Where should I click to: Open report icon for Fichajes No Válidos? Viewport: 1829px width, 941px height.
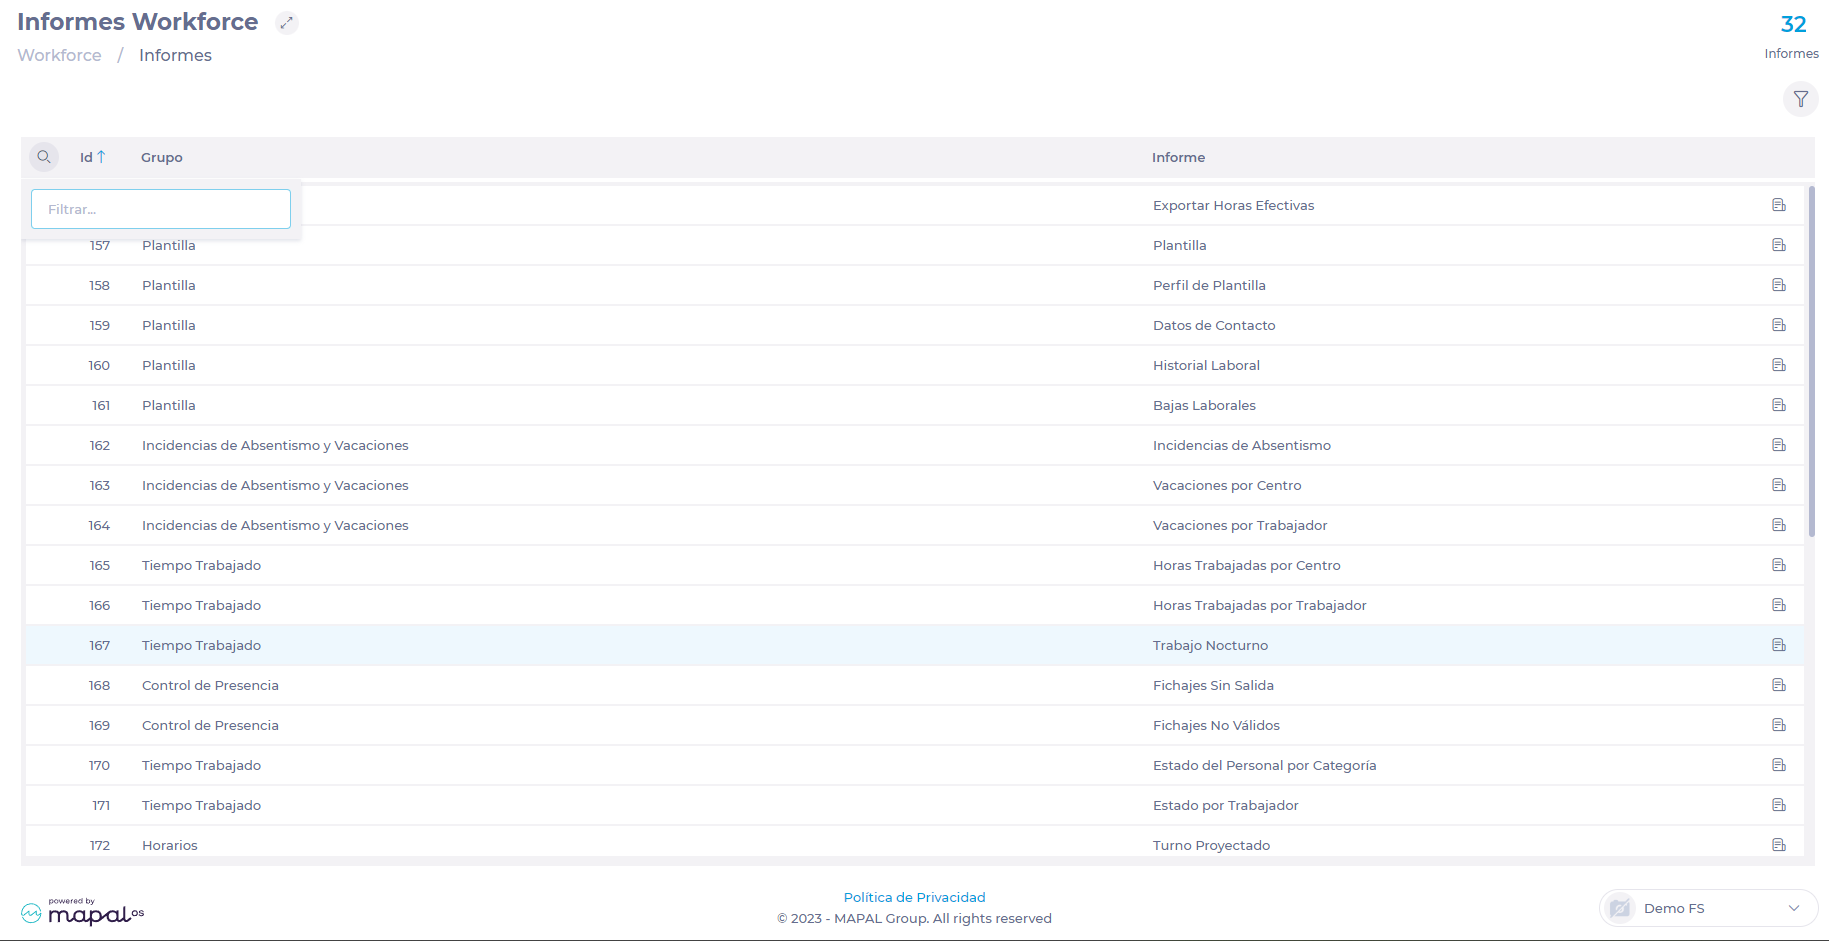tap(1778, 725)
